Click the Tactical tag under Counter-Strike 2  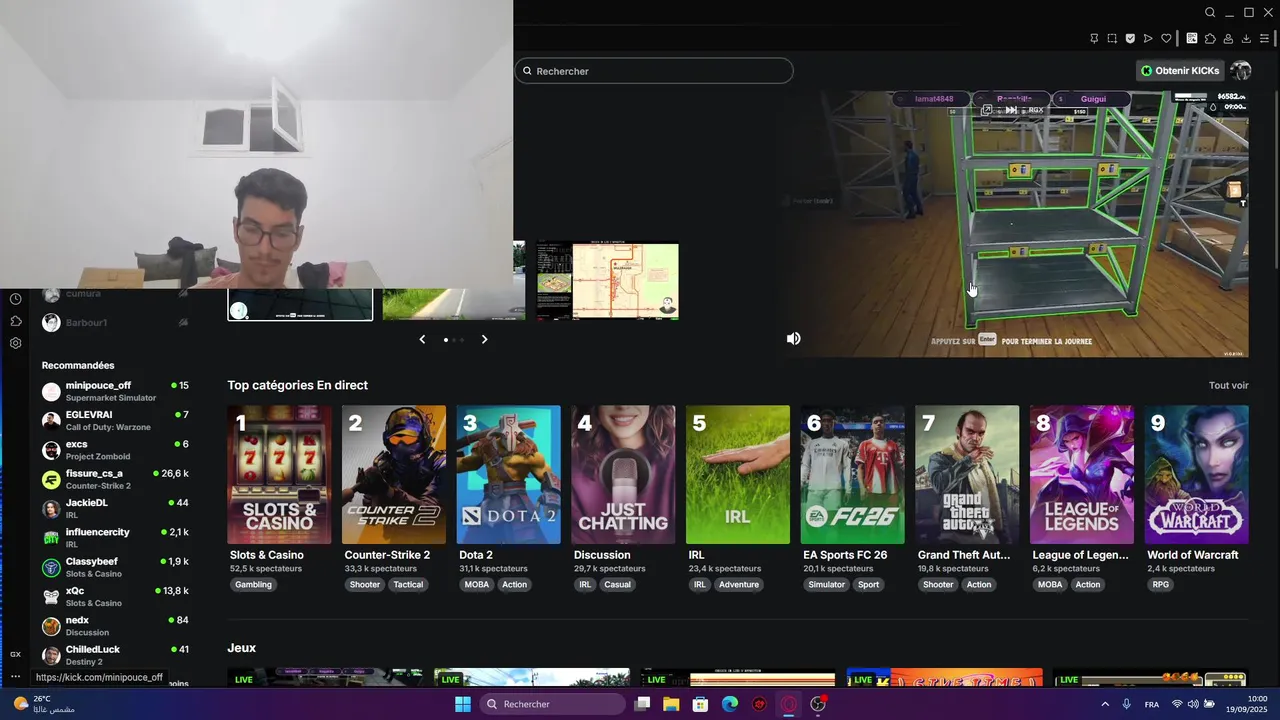tap(408, 585)
